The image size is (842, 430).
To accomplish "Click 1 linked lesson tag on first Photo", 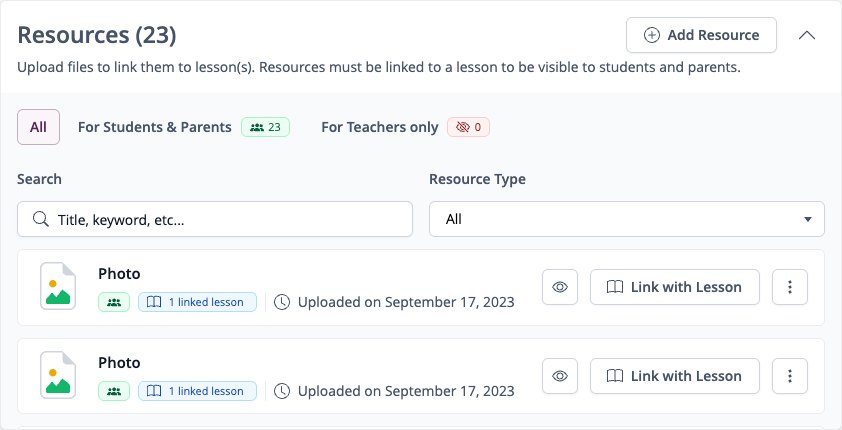I will [x=198, y=302].
